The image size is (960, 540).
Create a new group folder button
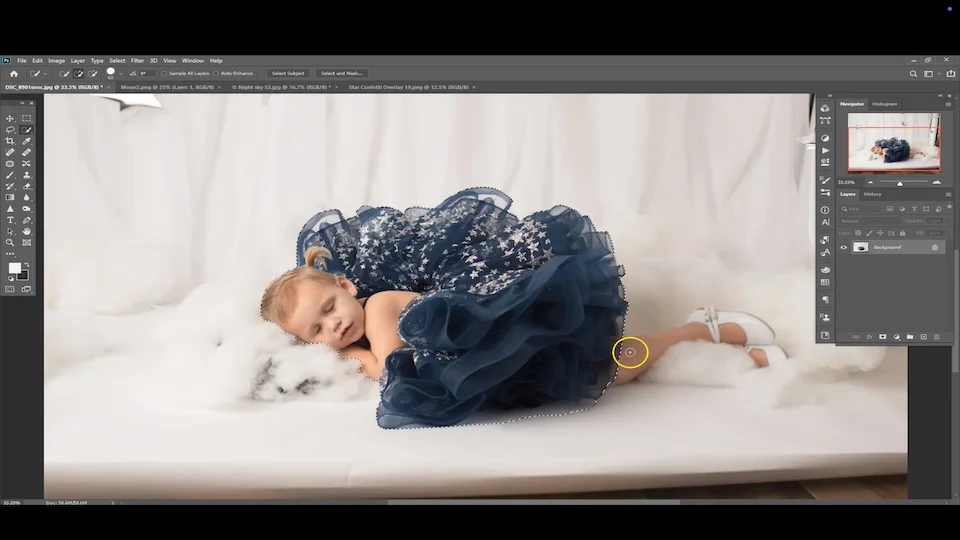910,337
